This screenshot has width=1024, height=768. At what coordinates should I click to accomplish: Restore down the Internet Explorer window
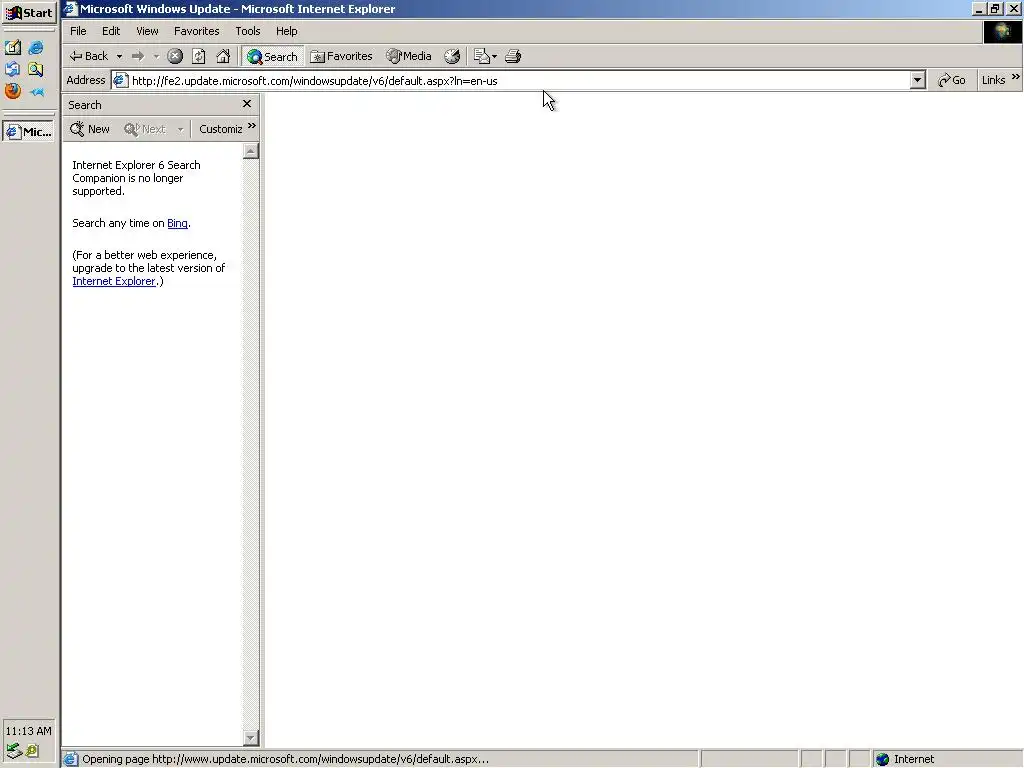[x=995, y=9]
